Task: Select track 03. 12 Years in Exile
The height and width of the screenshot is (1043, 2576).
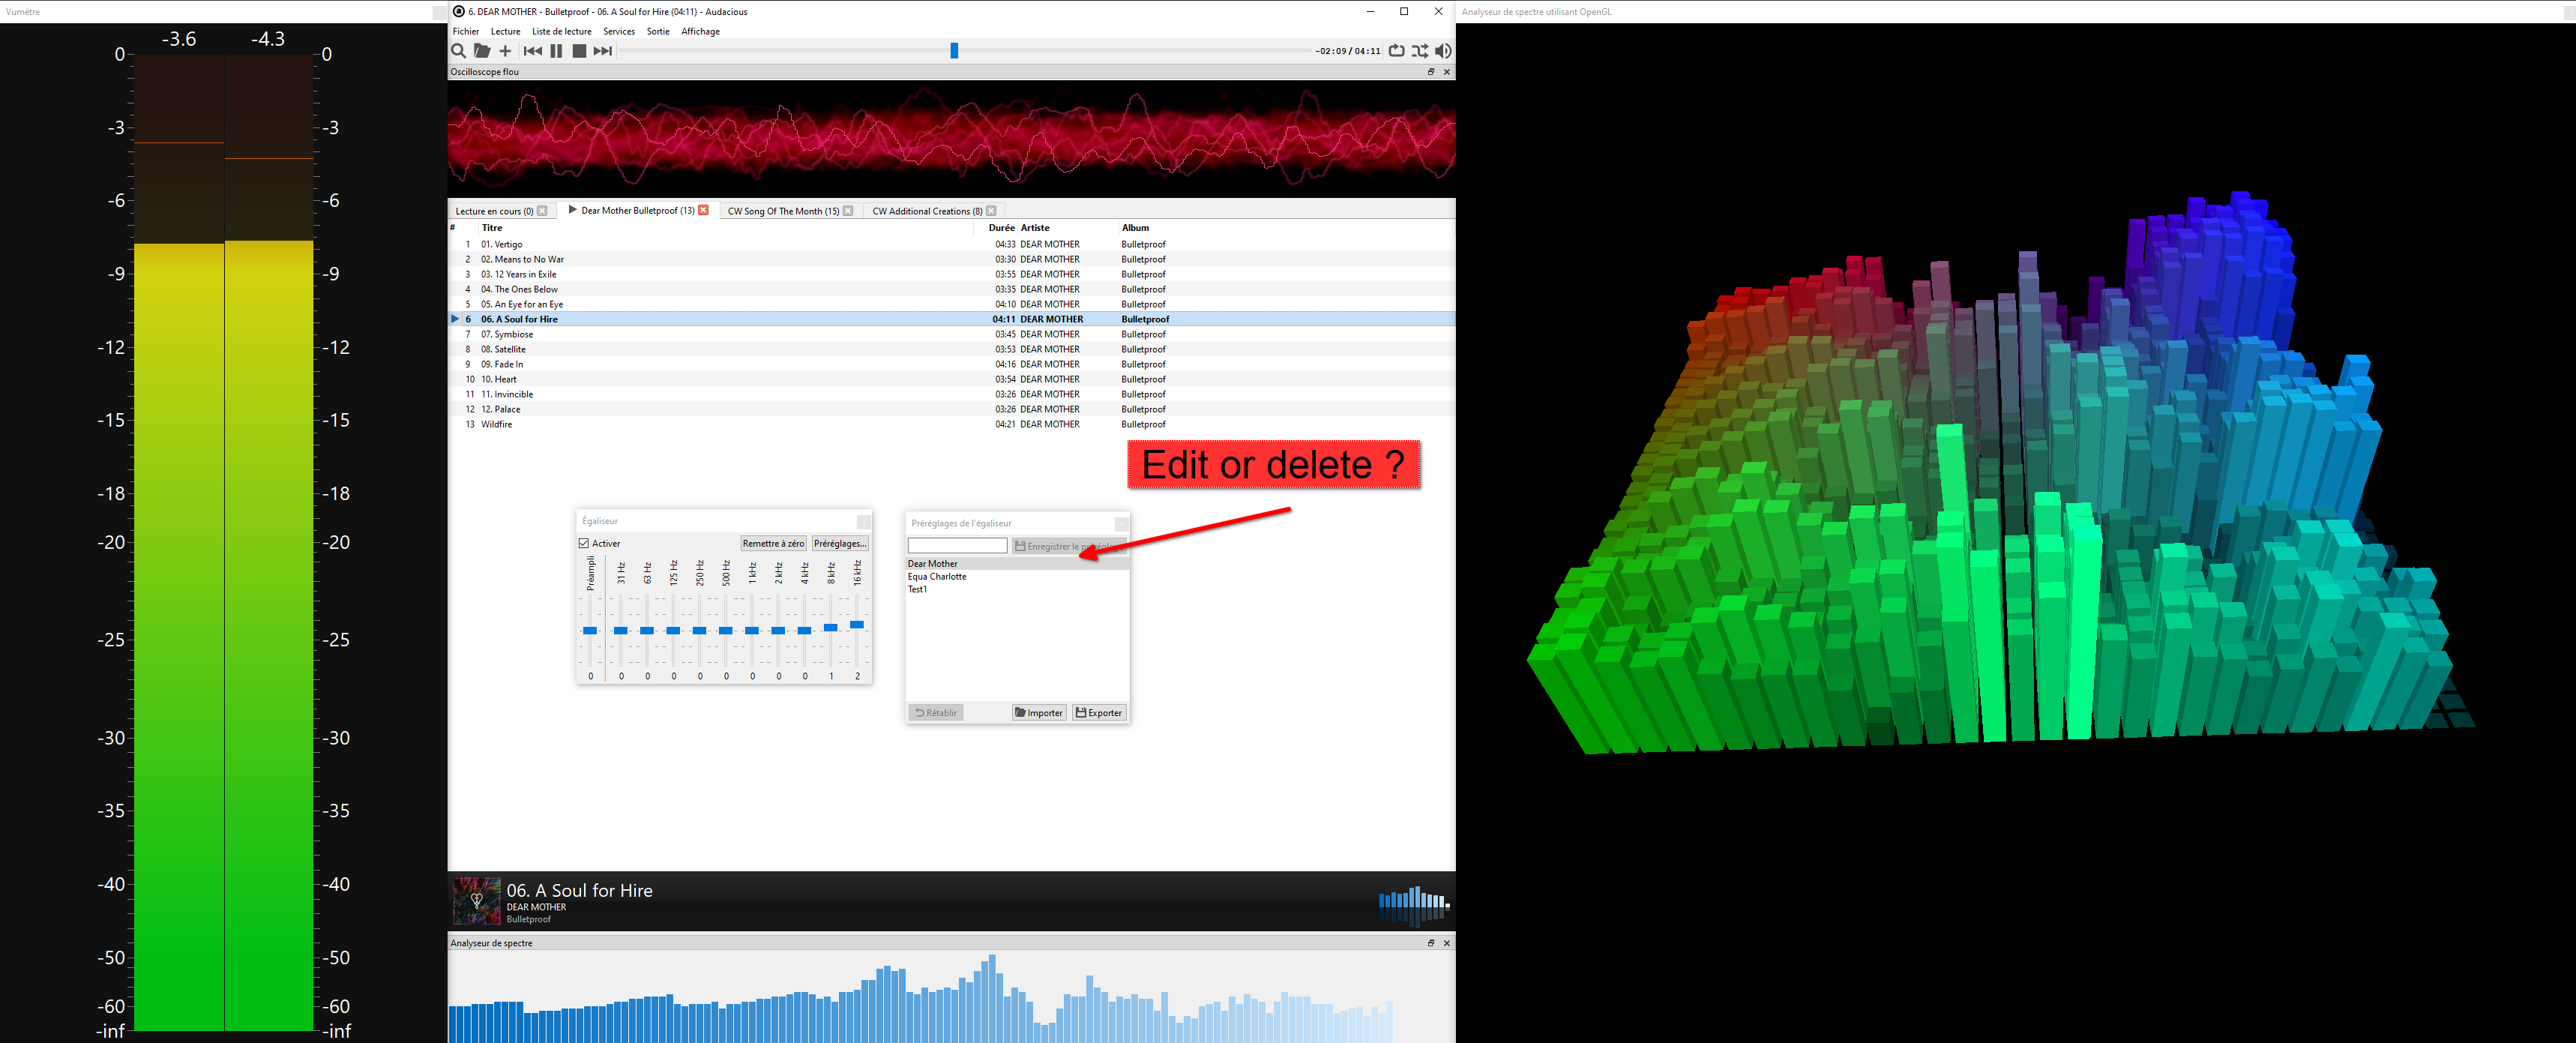Action: [951, 274]
